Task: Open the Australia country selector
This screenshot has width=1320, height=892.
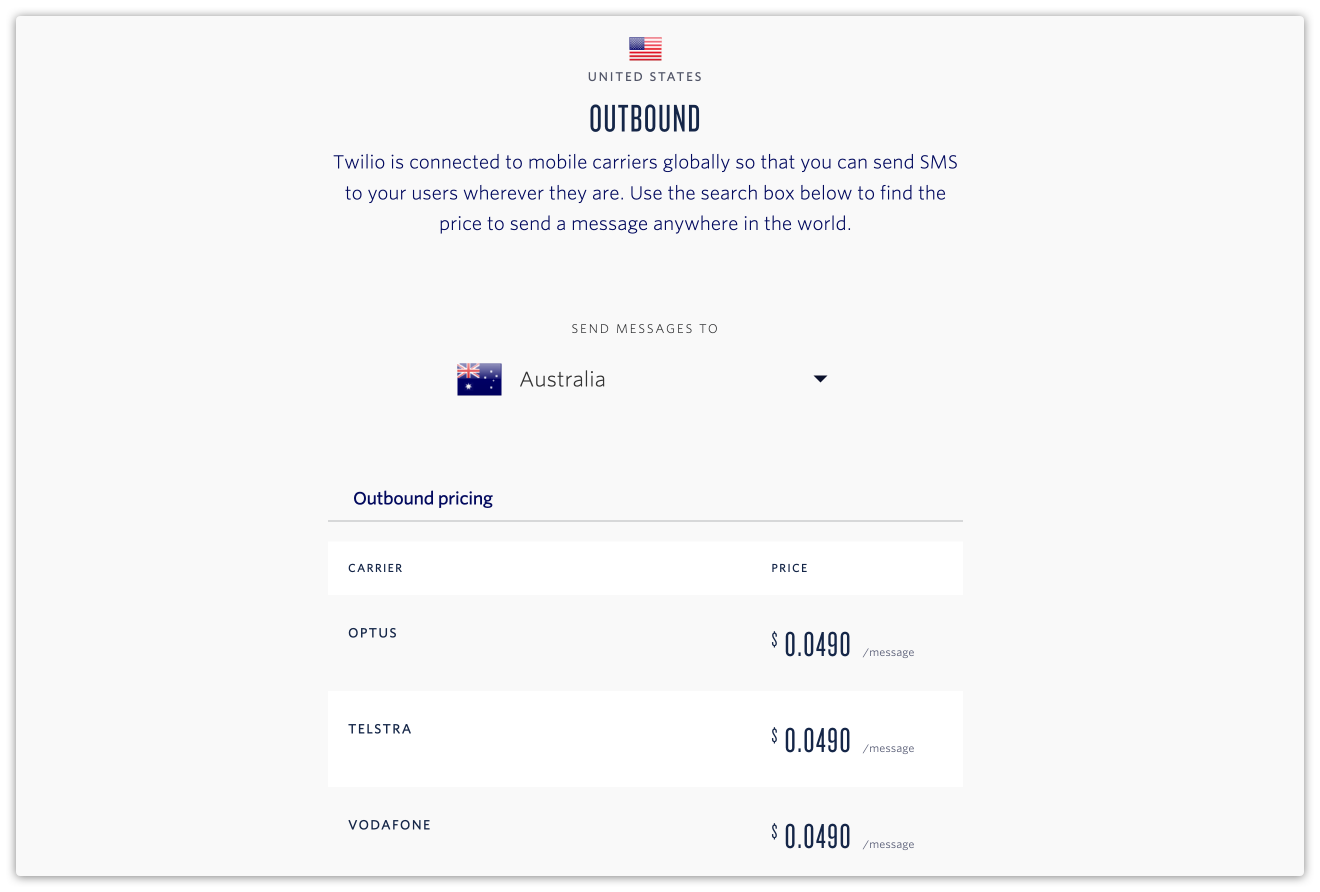Action: point(643,379)
